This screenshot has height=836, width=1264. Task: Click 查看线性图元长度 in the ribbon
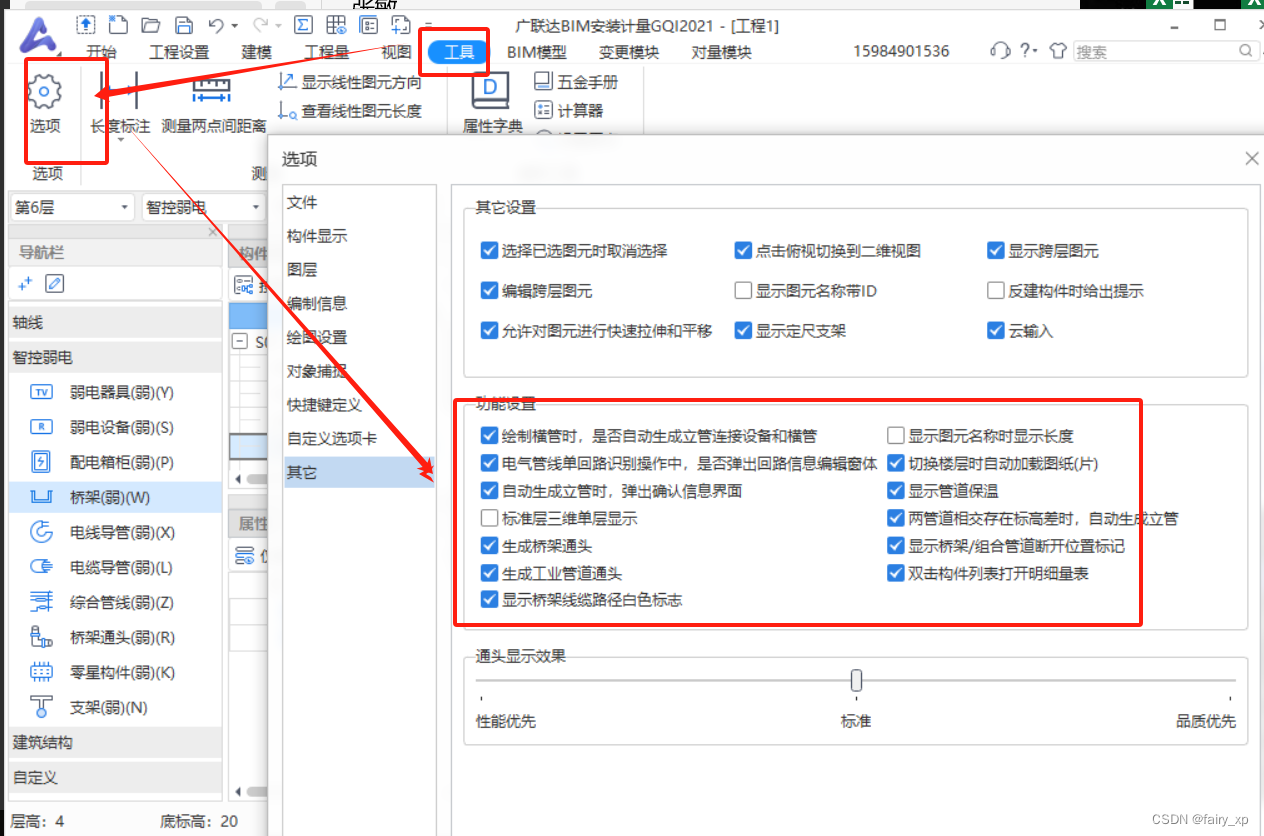[x=351, y=111]
